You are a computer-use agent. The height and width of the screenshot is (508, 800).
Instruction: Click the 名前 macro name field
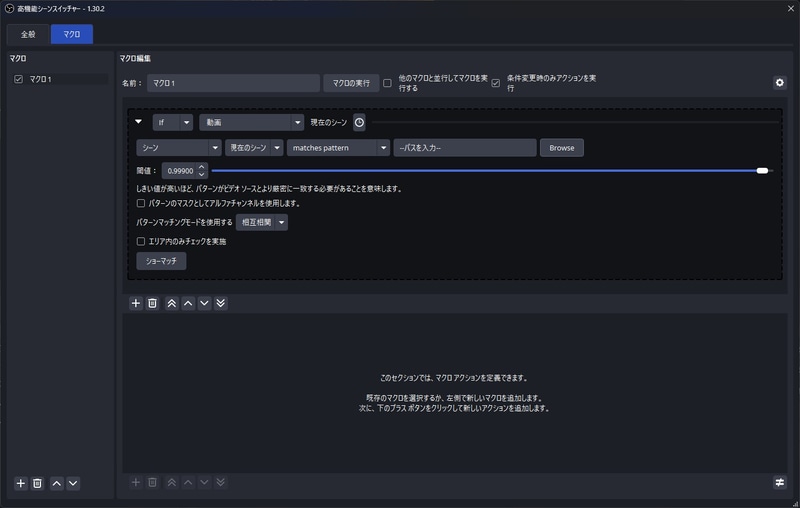tap(234, 83)
